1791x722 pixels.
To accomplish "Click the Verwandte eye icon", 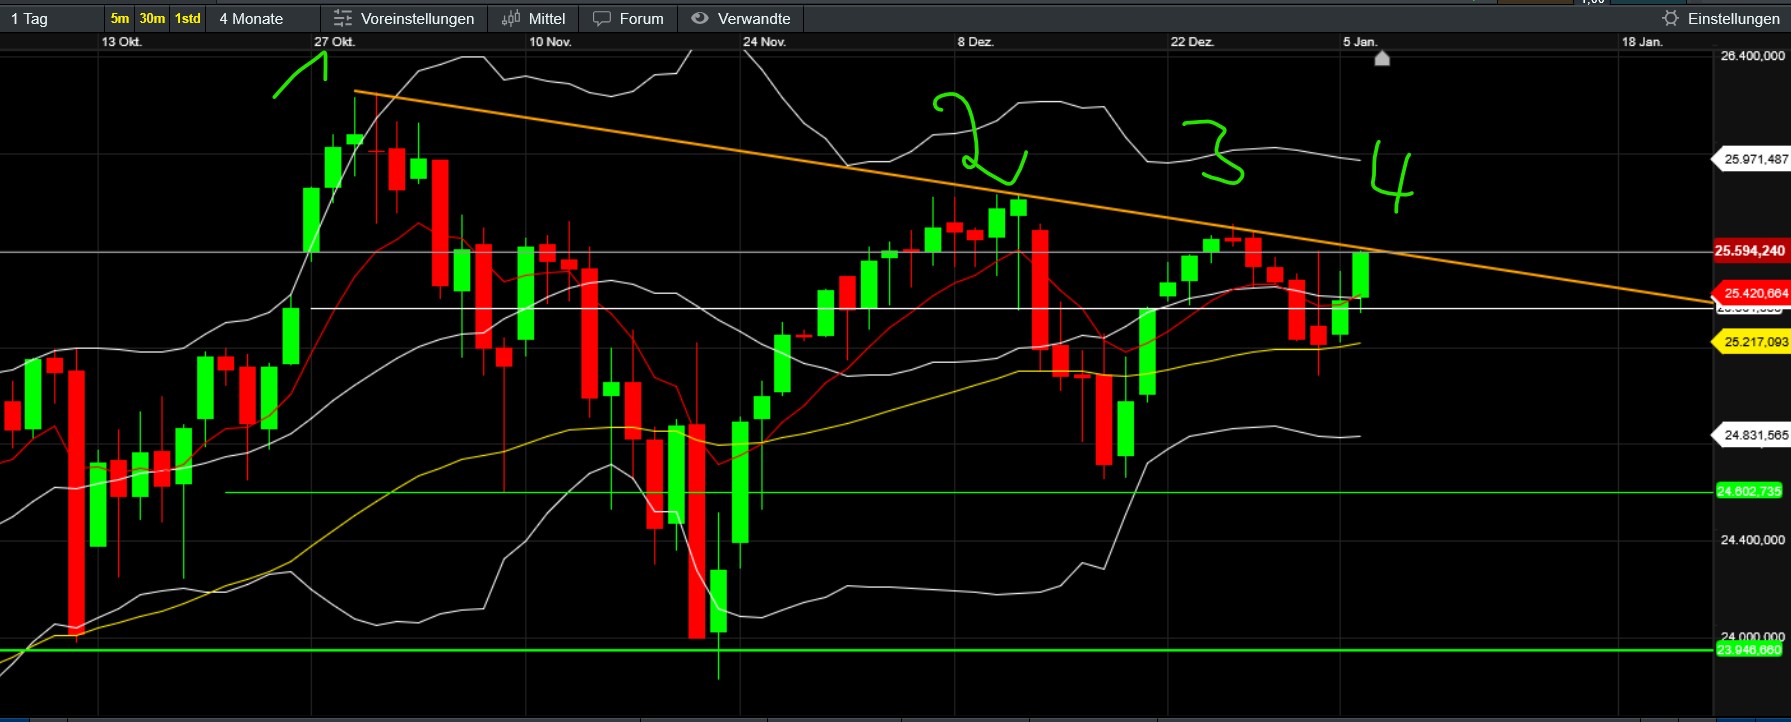I will pos(700,18).
